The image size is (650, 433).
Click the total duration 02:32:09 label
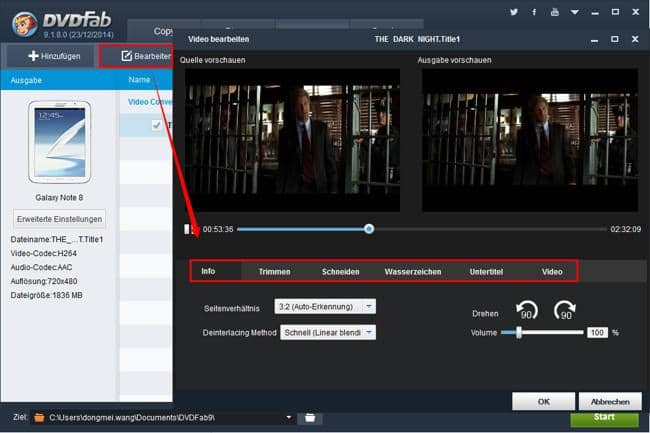(625, 229)
